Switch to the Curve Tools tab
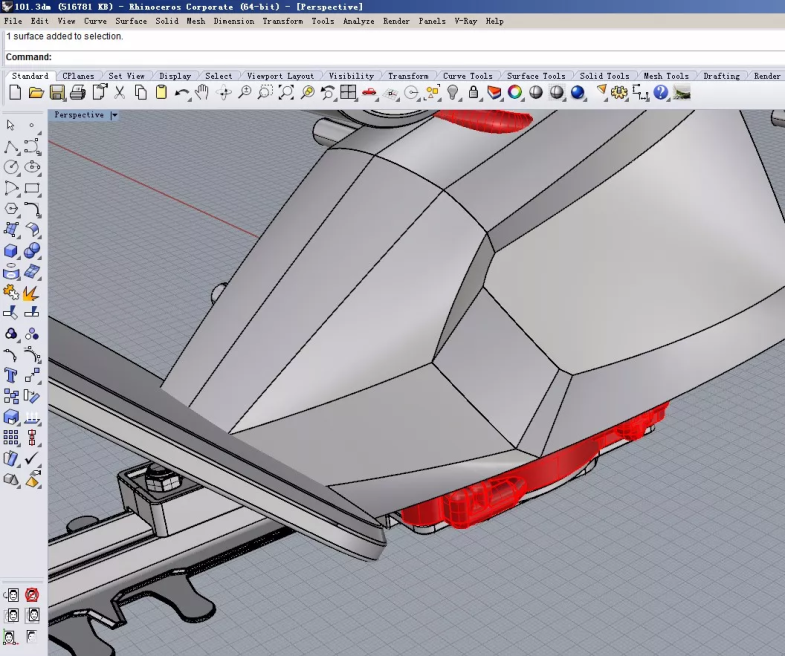The width and height of the screenshot is (785, 656). 467,76
